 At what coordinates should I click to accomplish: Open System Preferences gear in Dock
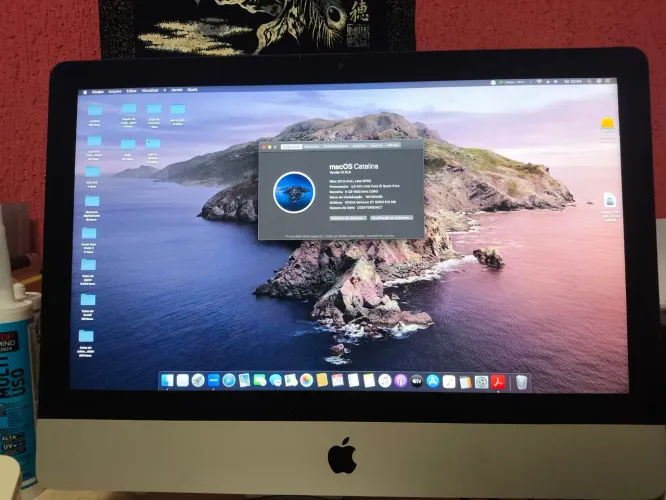tap(481, 382)
